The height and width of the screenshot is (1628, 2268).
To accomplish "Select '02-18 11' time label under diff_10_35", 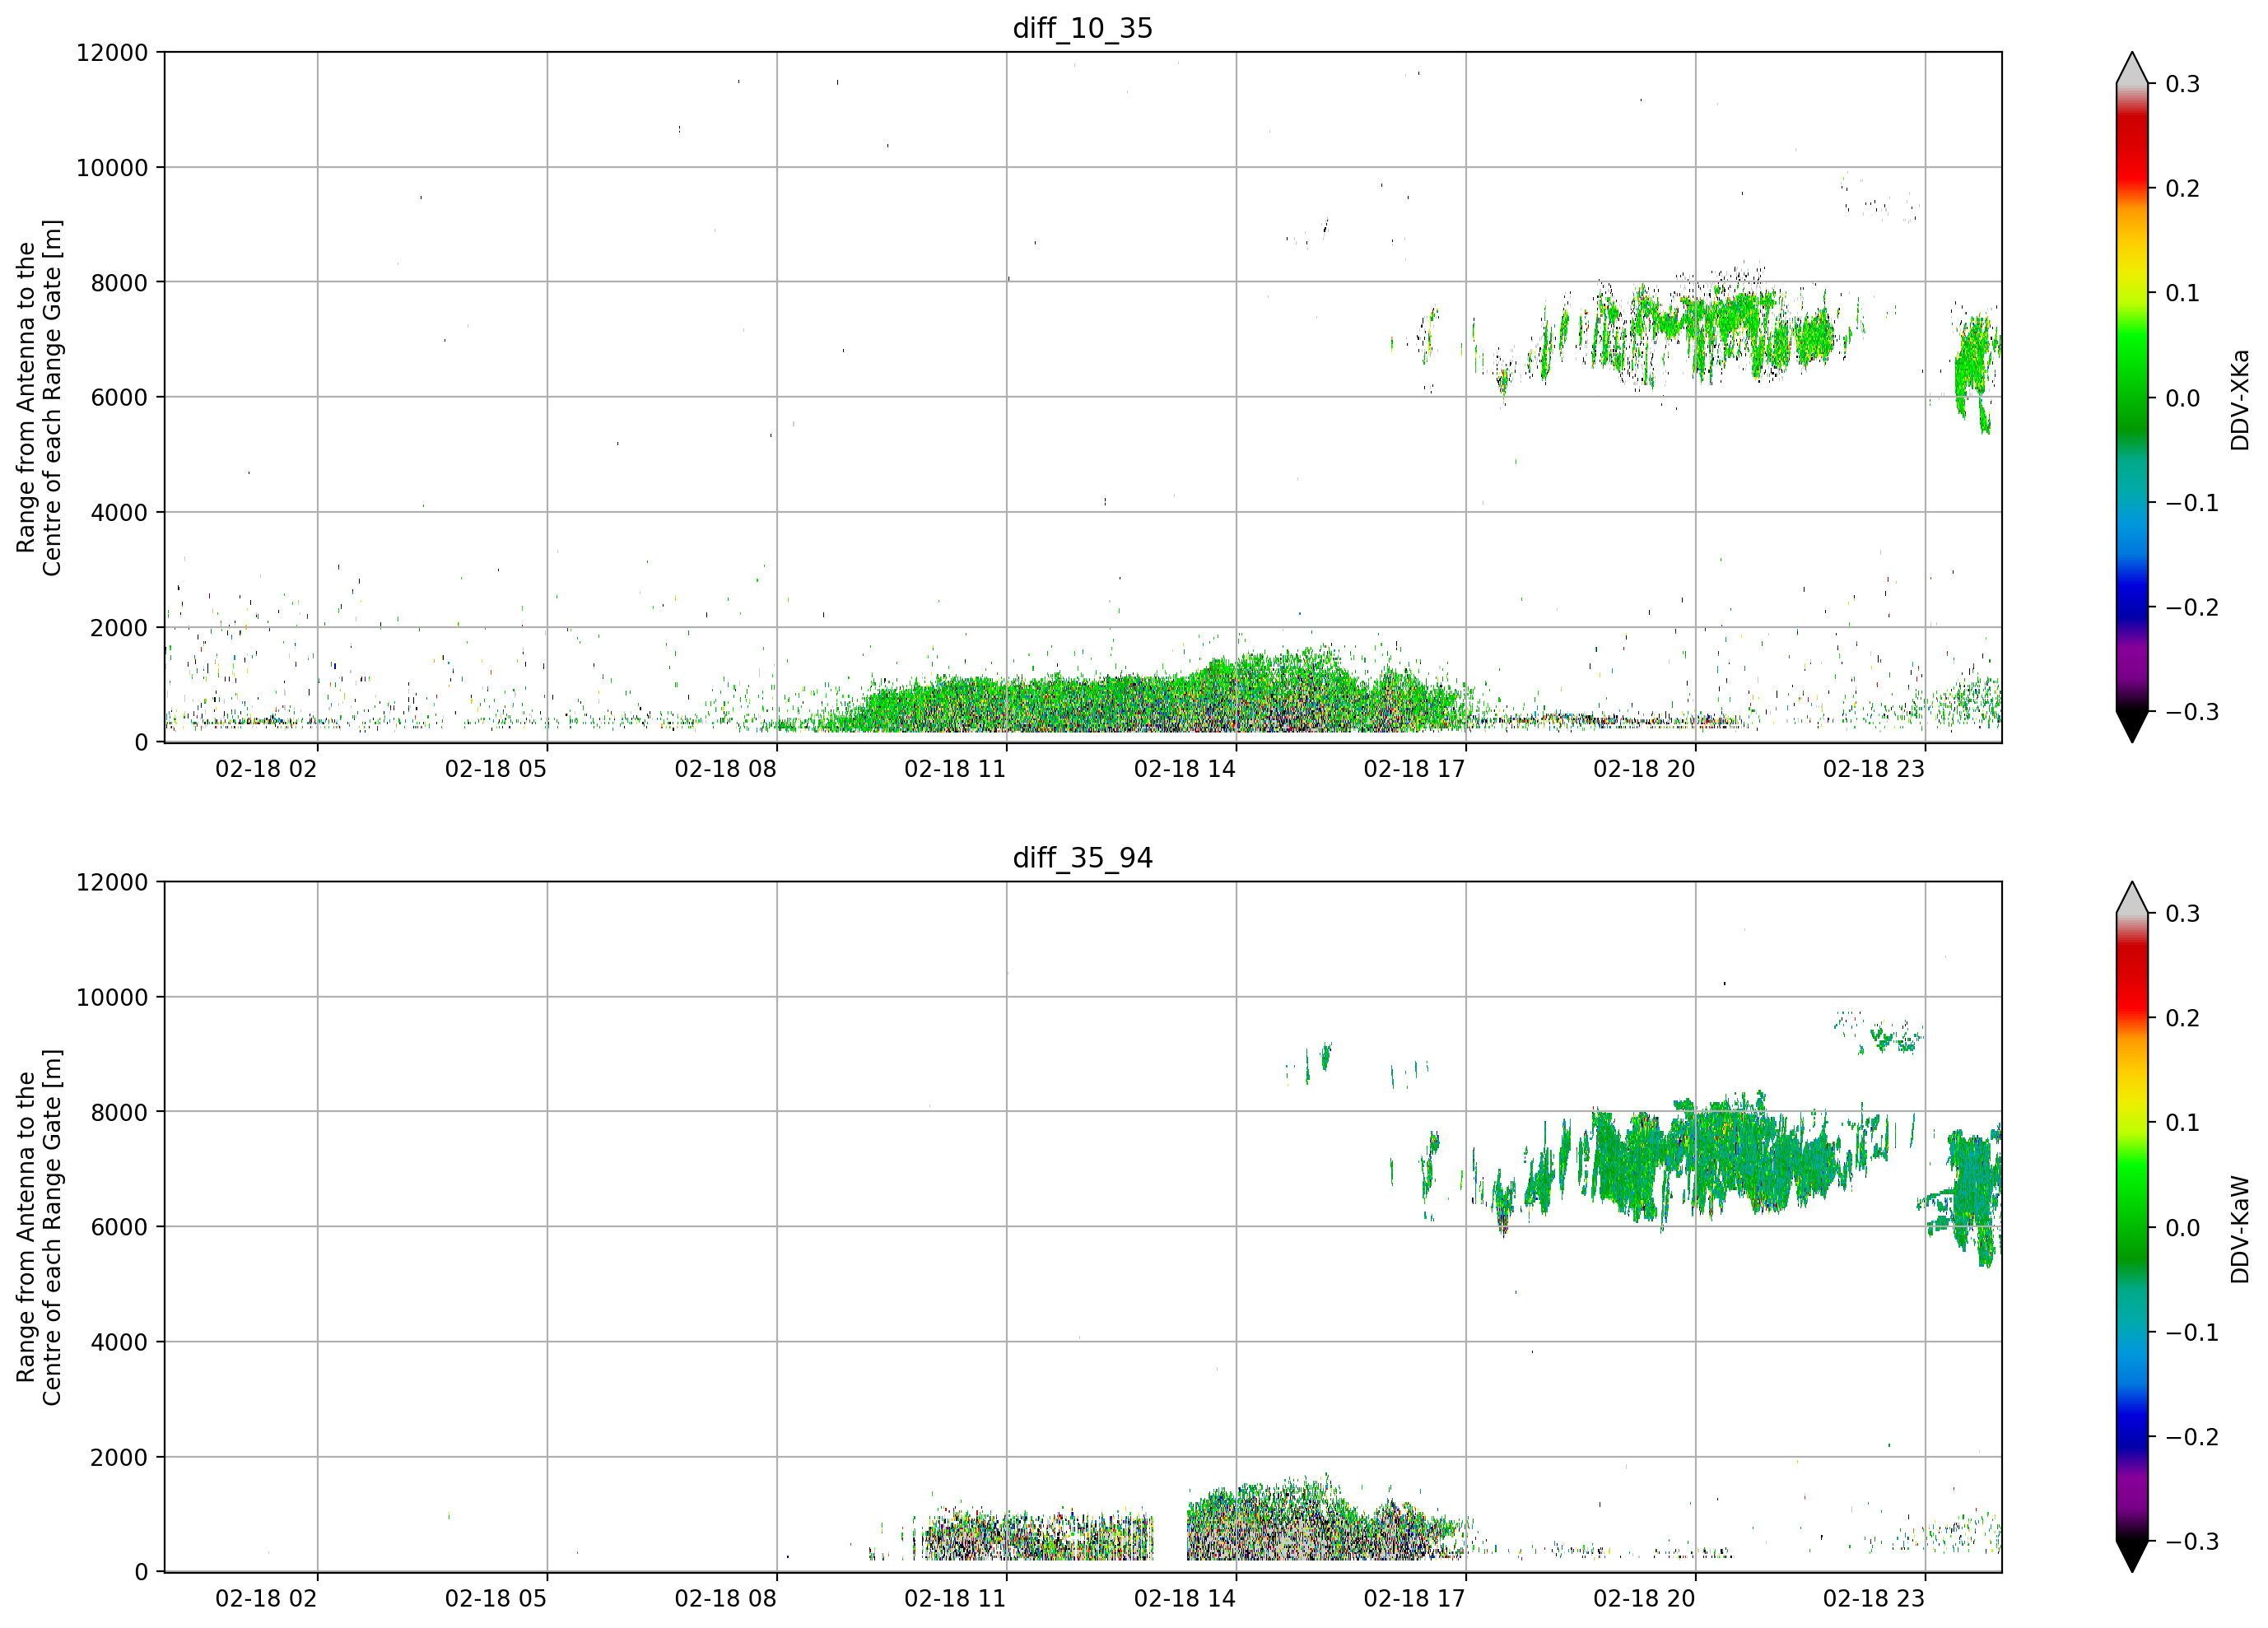I will pyautogui.click(x=955, y=769).
